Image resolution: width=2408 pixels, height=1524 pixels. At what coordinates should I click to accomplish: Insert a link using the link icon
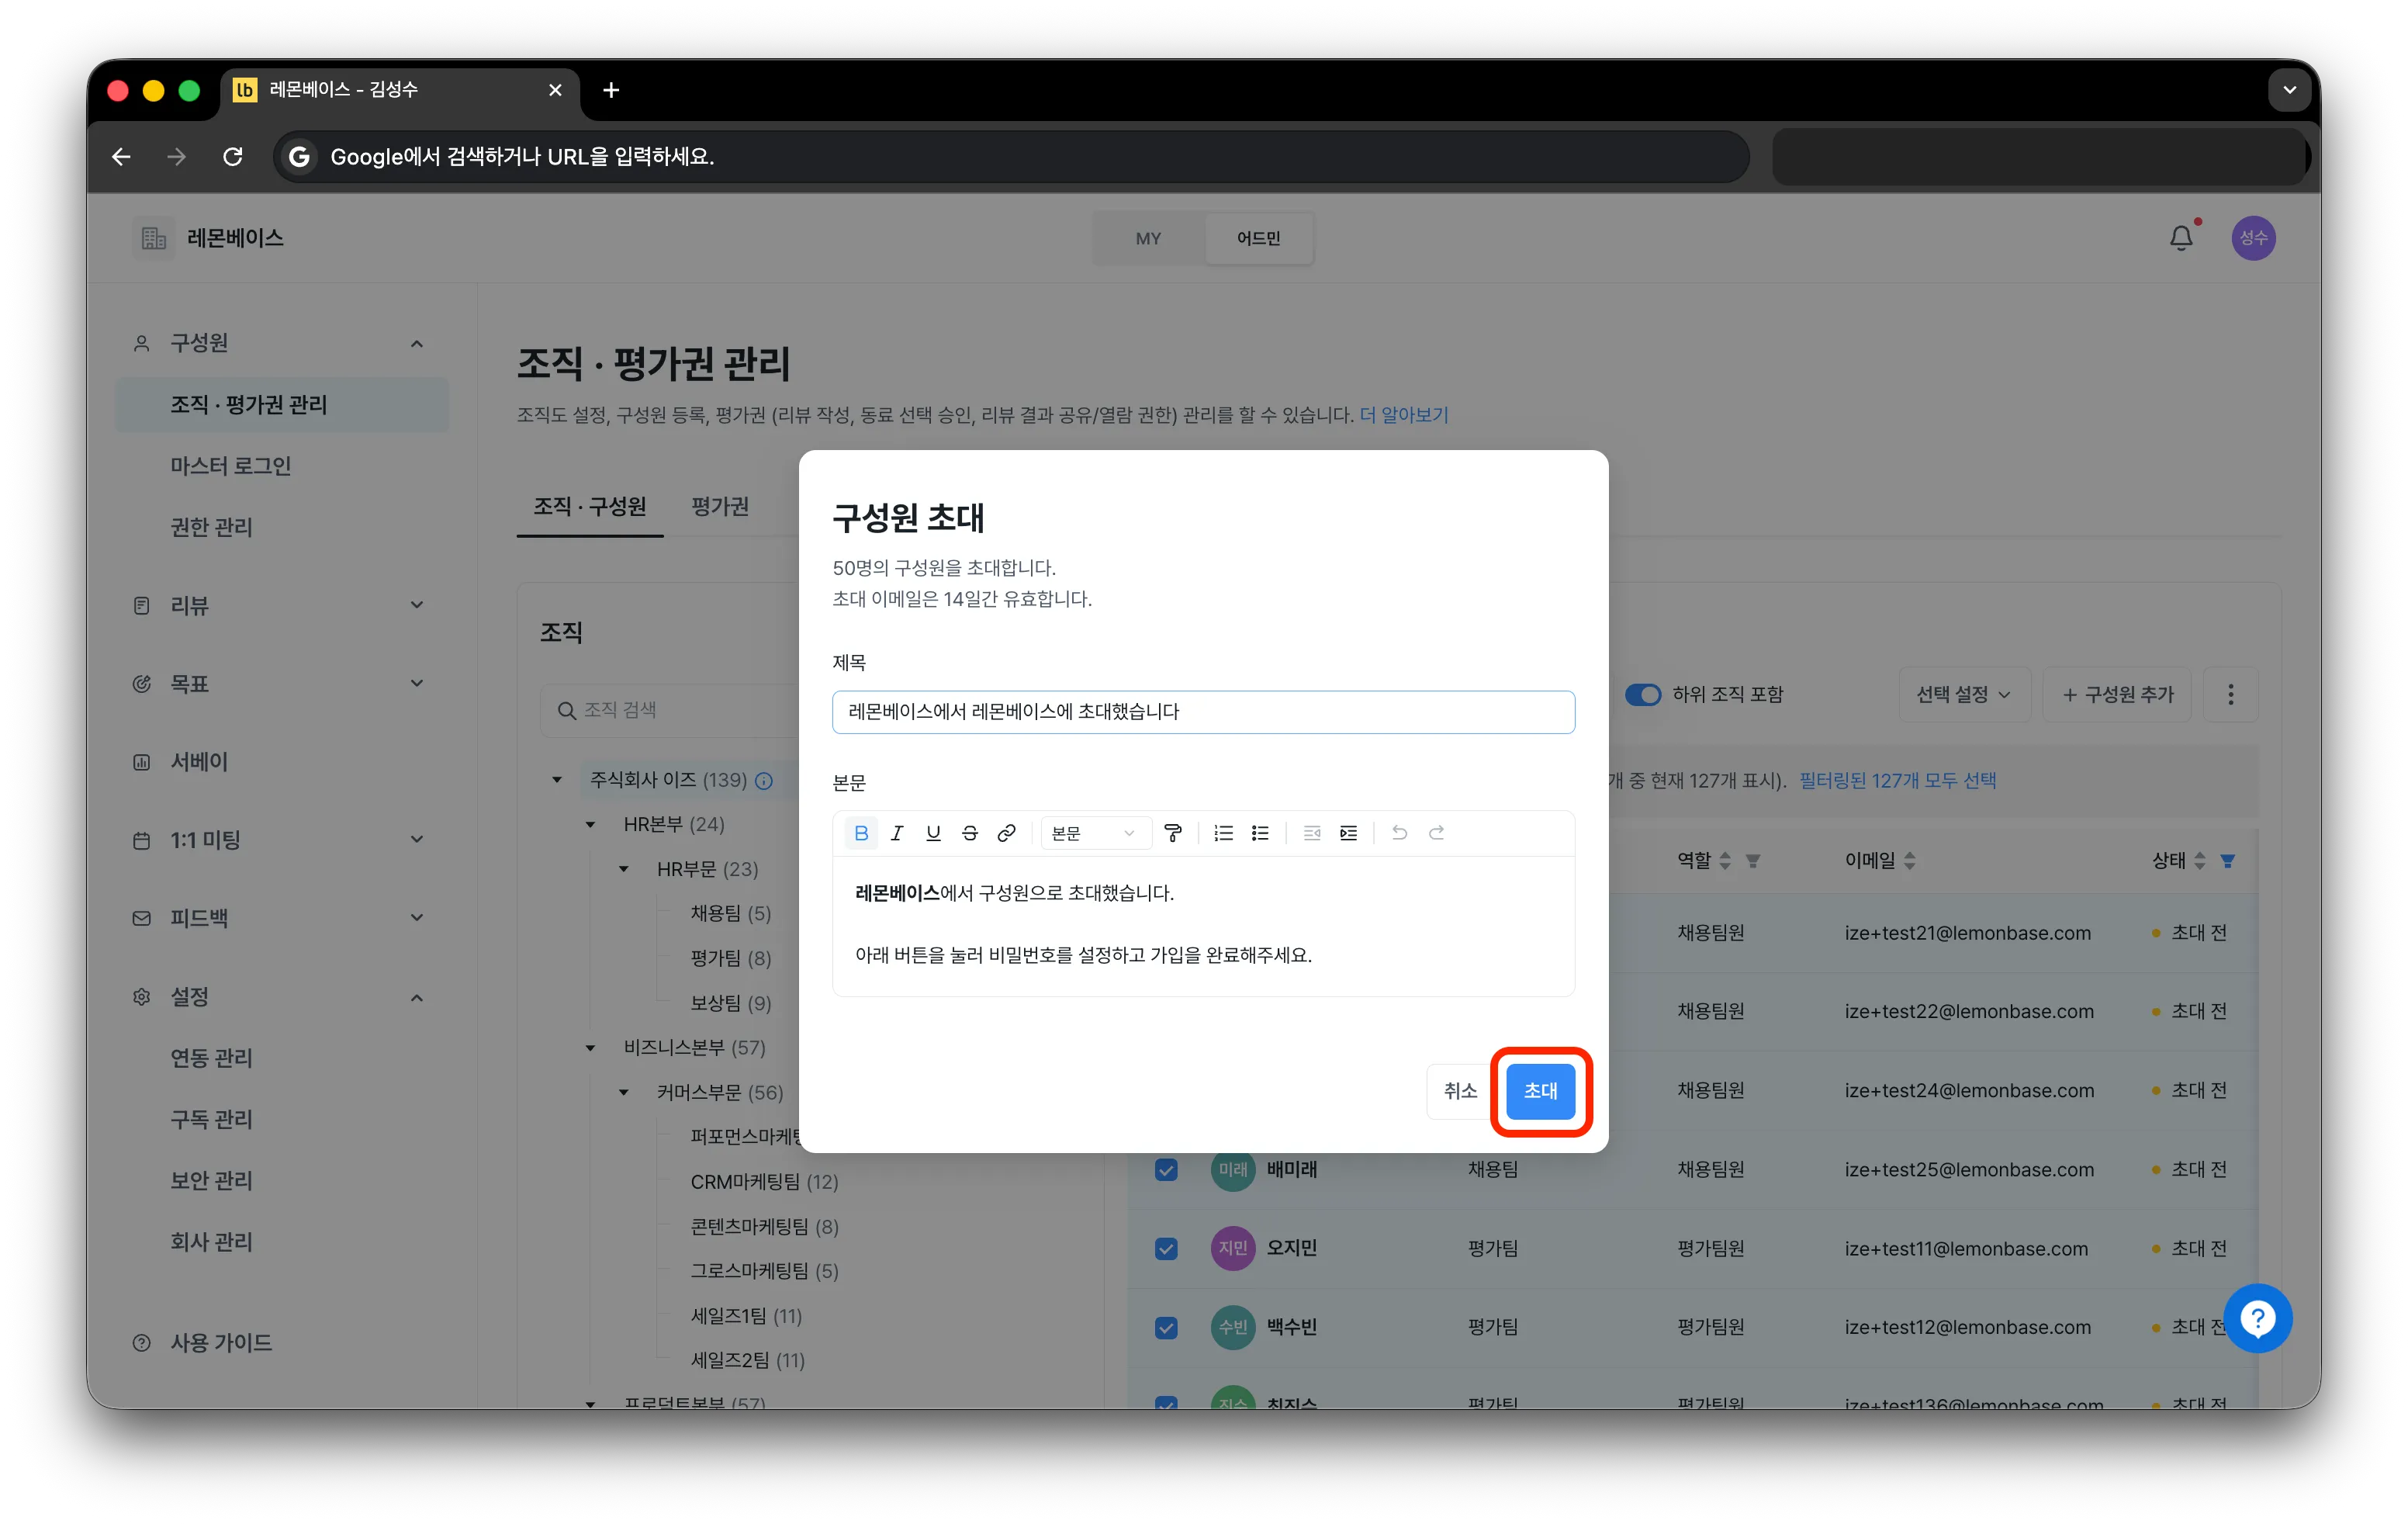point(1006,833)
